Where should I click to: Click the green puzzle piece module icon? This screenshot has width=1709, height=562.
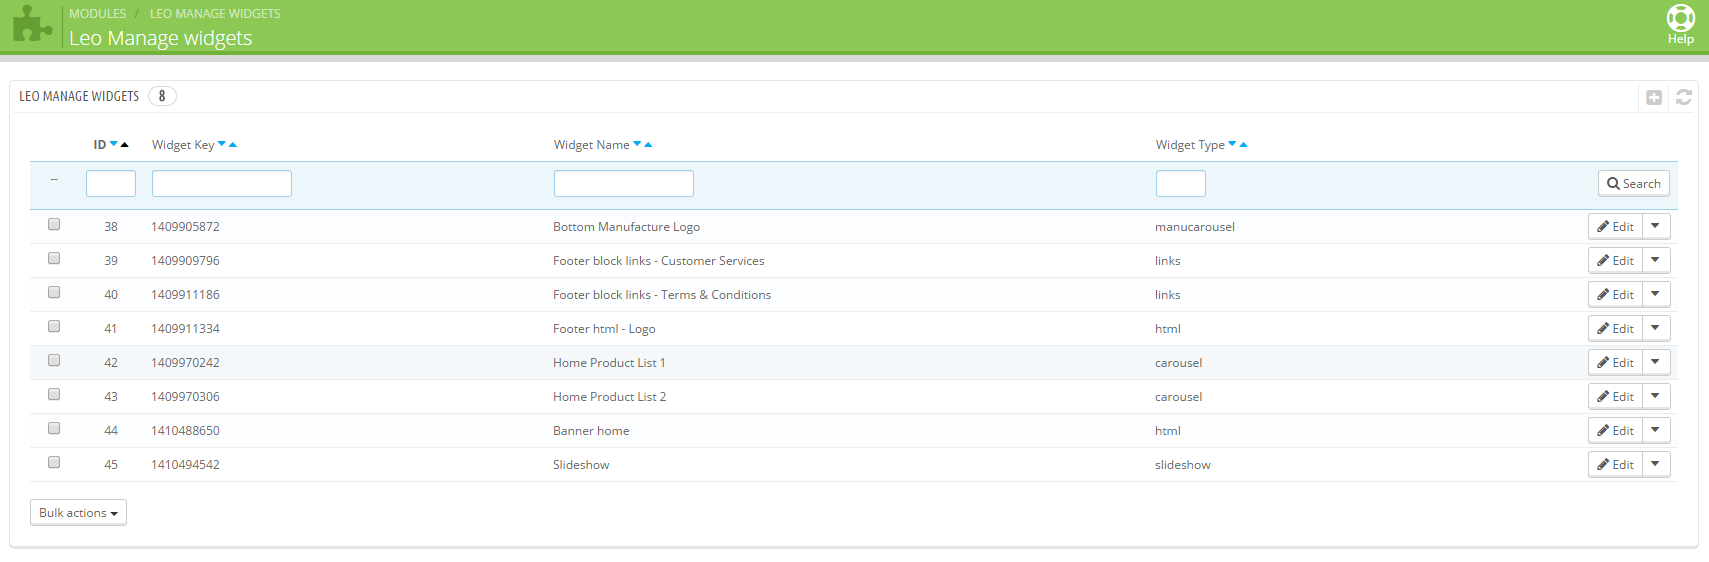32,25
